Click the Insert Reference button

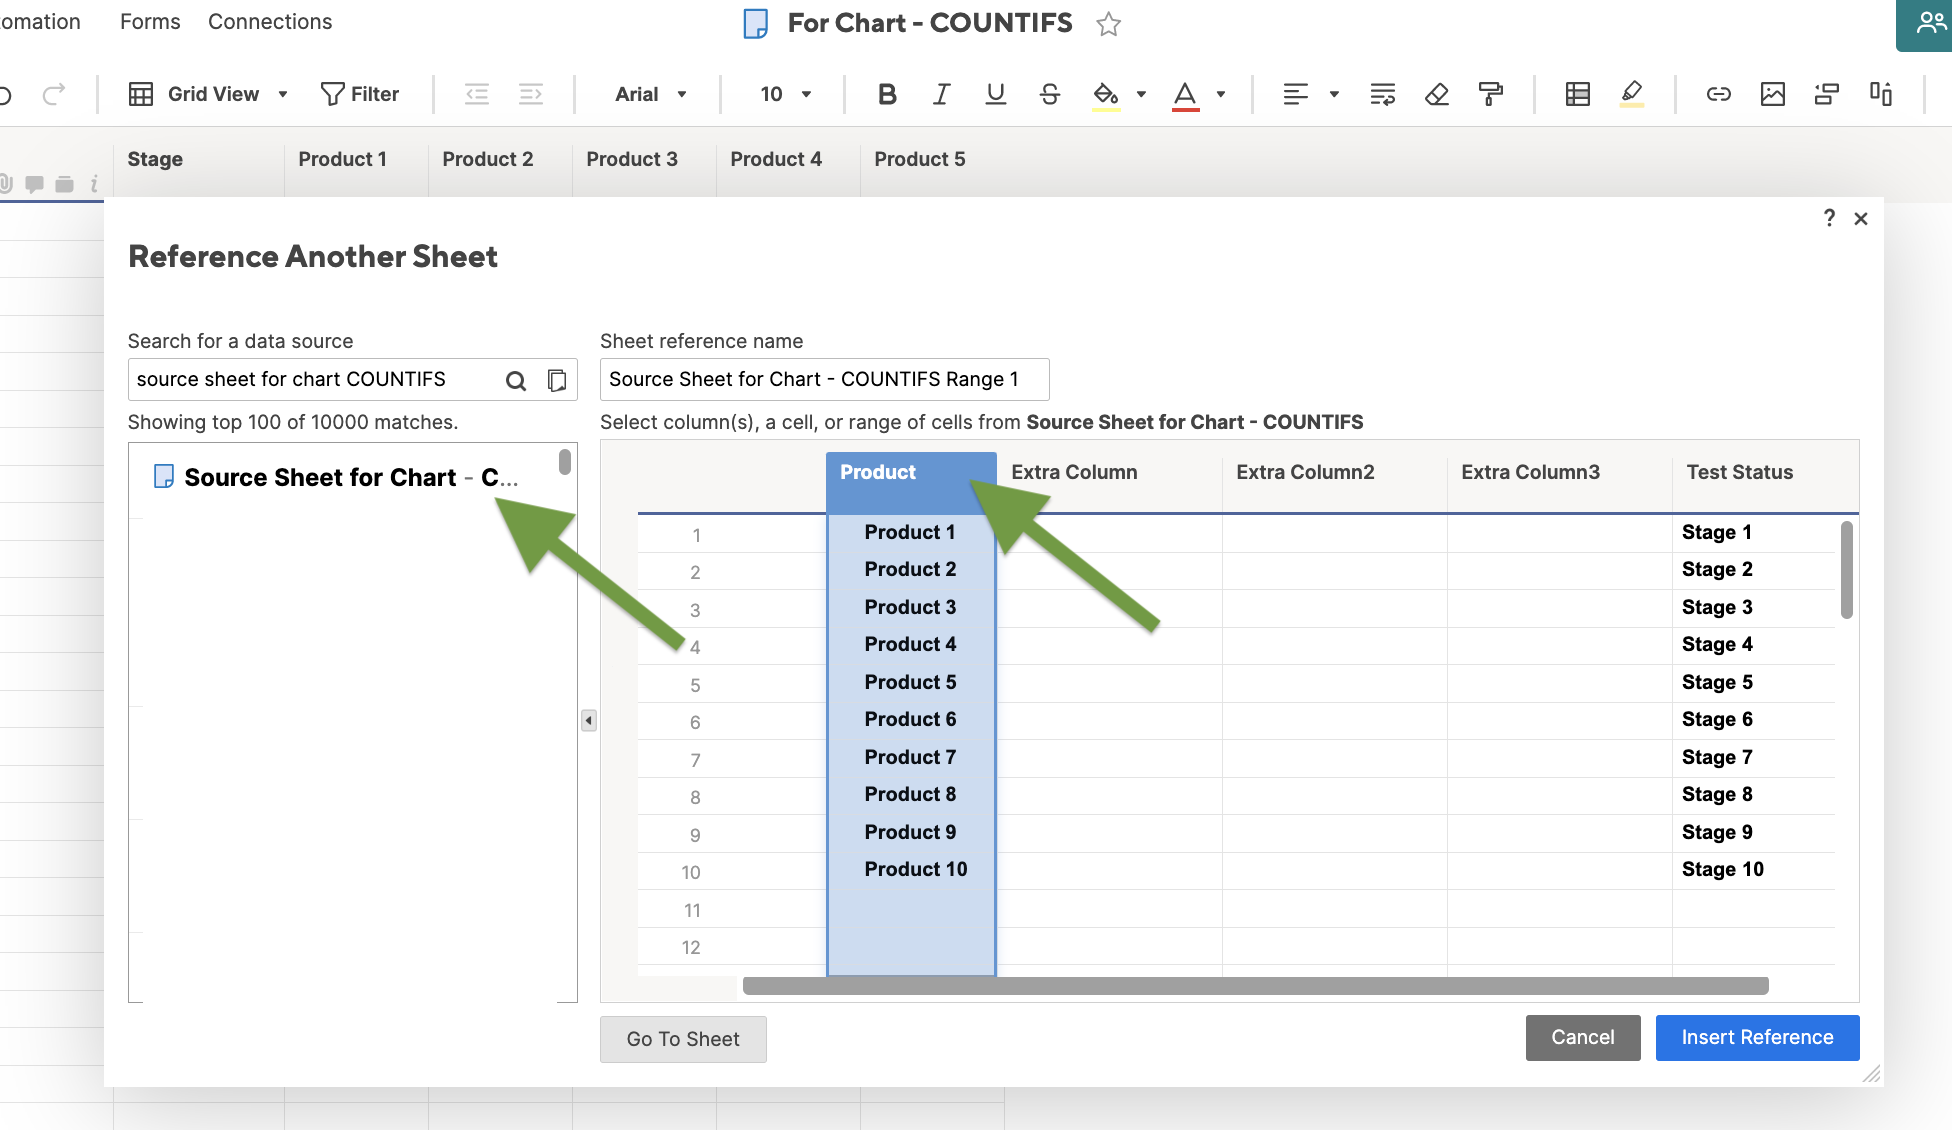click(1757, 1036)
